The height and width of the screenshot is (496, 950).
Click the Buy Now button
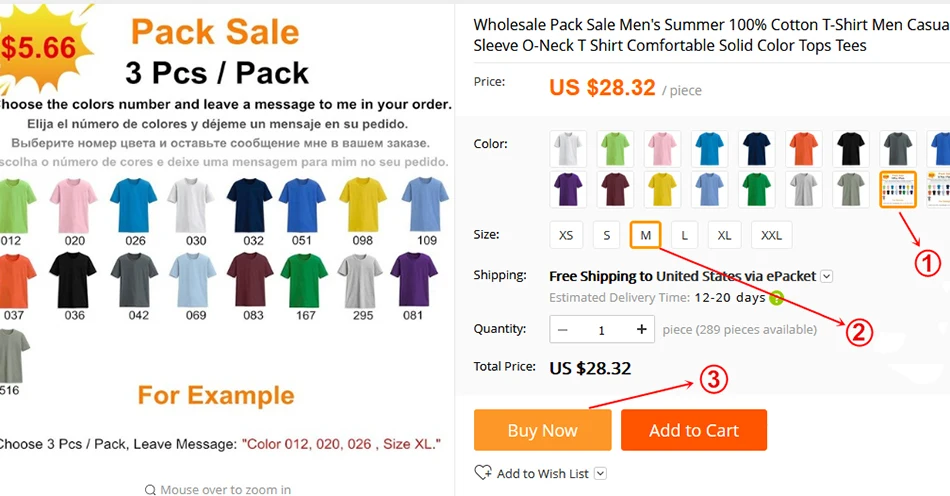pos(542,430)
